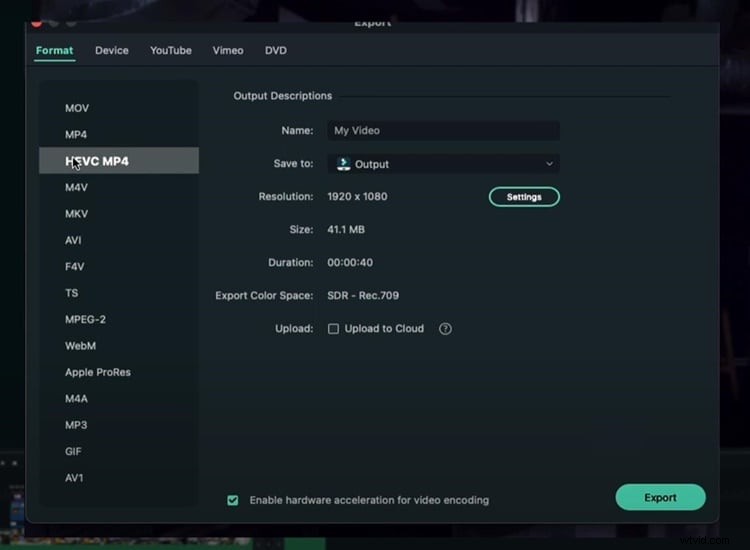Select the MKV format option

click(x=76, y=214)
